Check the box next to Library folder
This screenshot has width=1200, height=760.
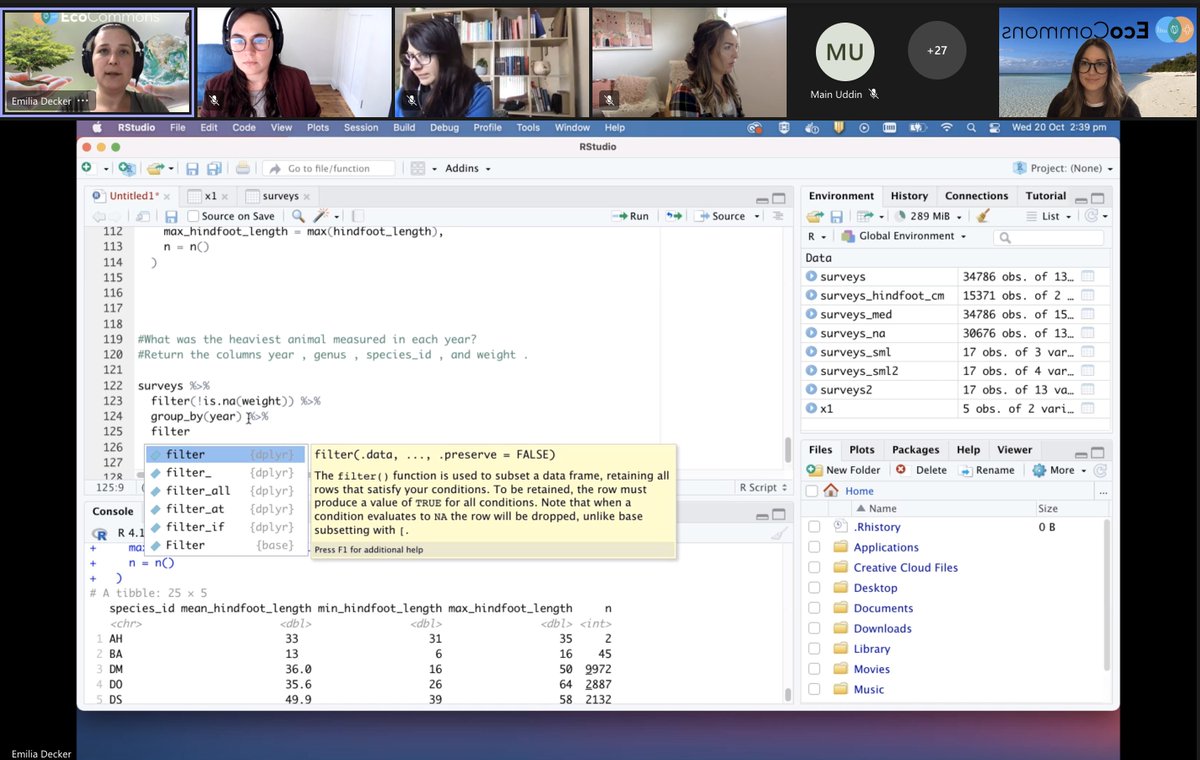click(814, 649)
